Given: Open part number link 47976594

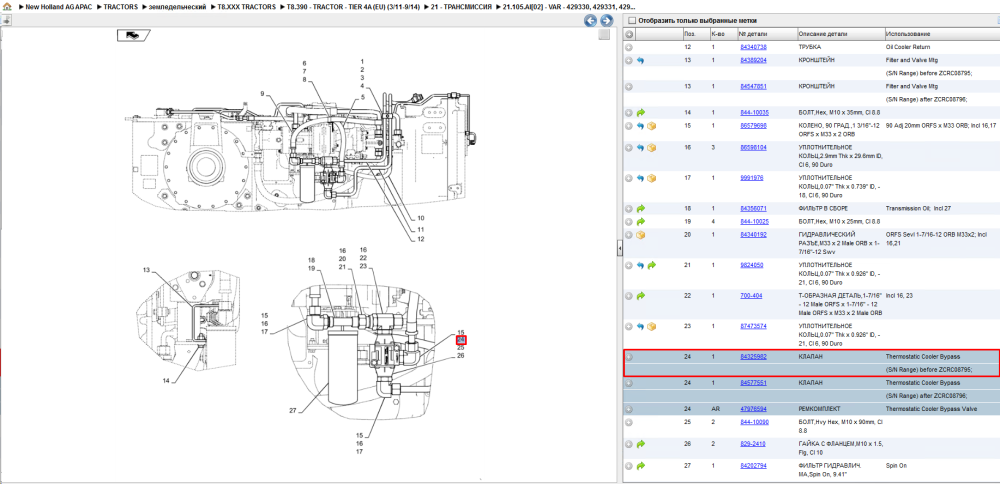Looking at the screenshot, I should tap(753, 409).
